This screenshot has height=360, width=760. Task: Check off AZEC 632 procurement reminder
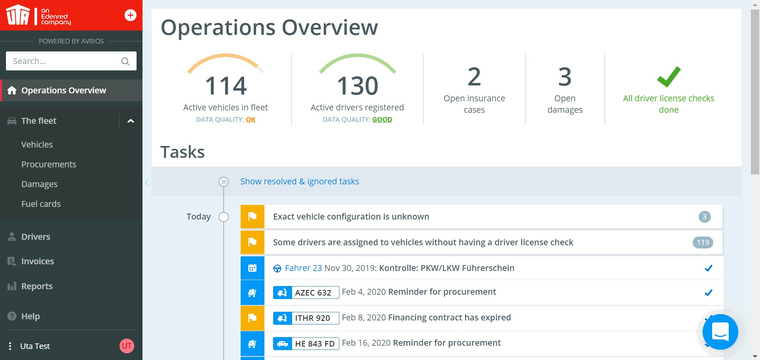coord(709,293)
